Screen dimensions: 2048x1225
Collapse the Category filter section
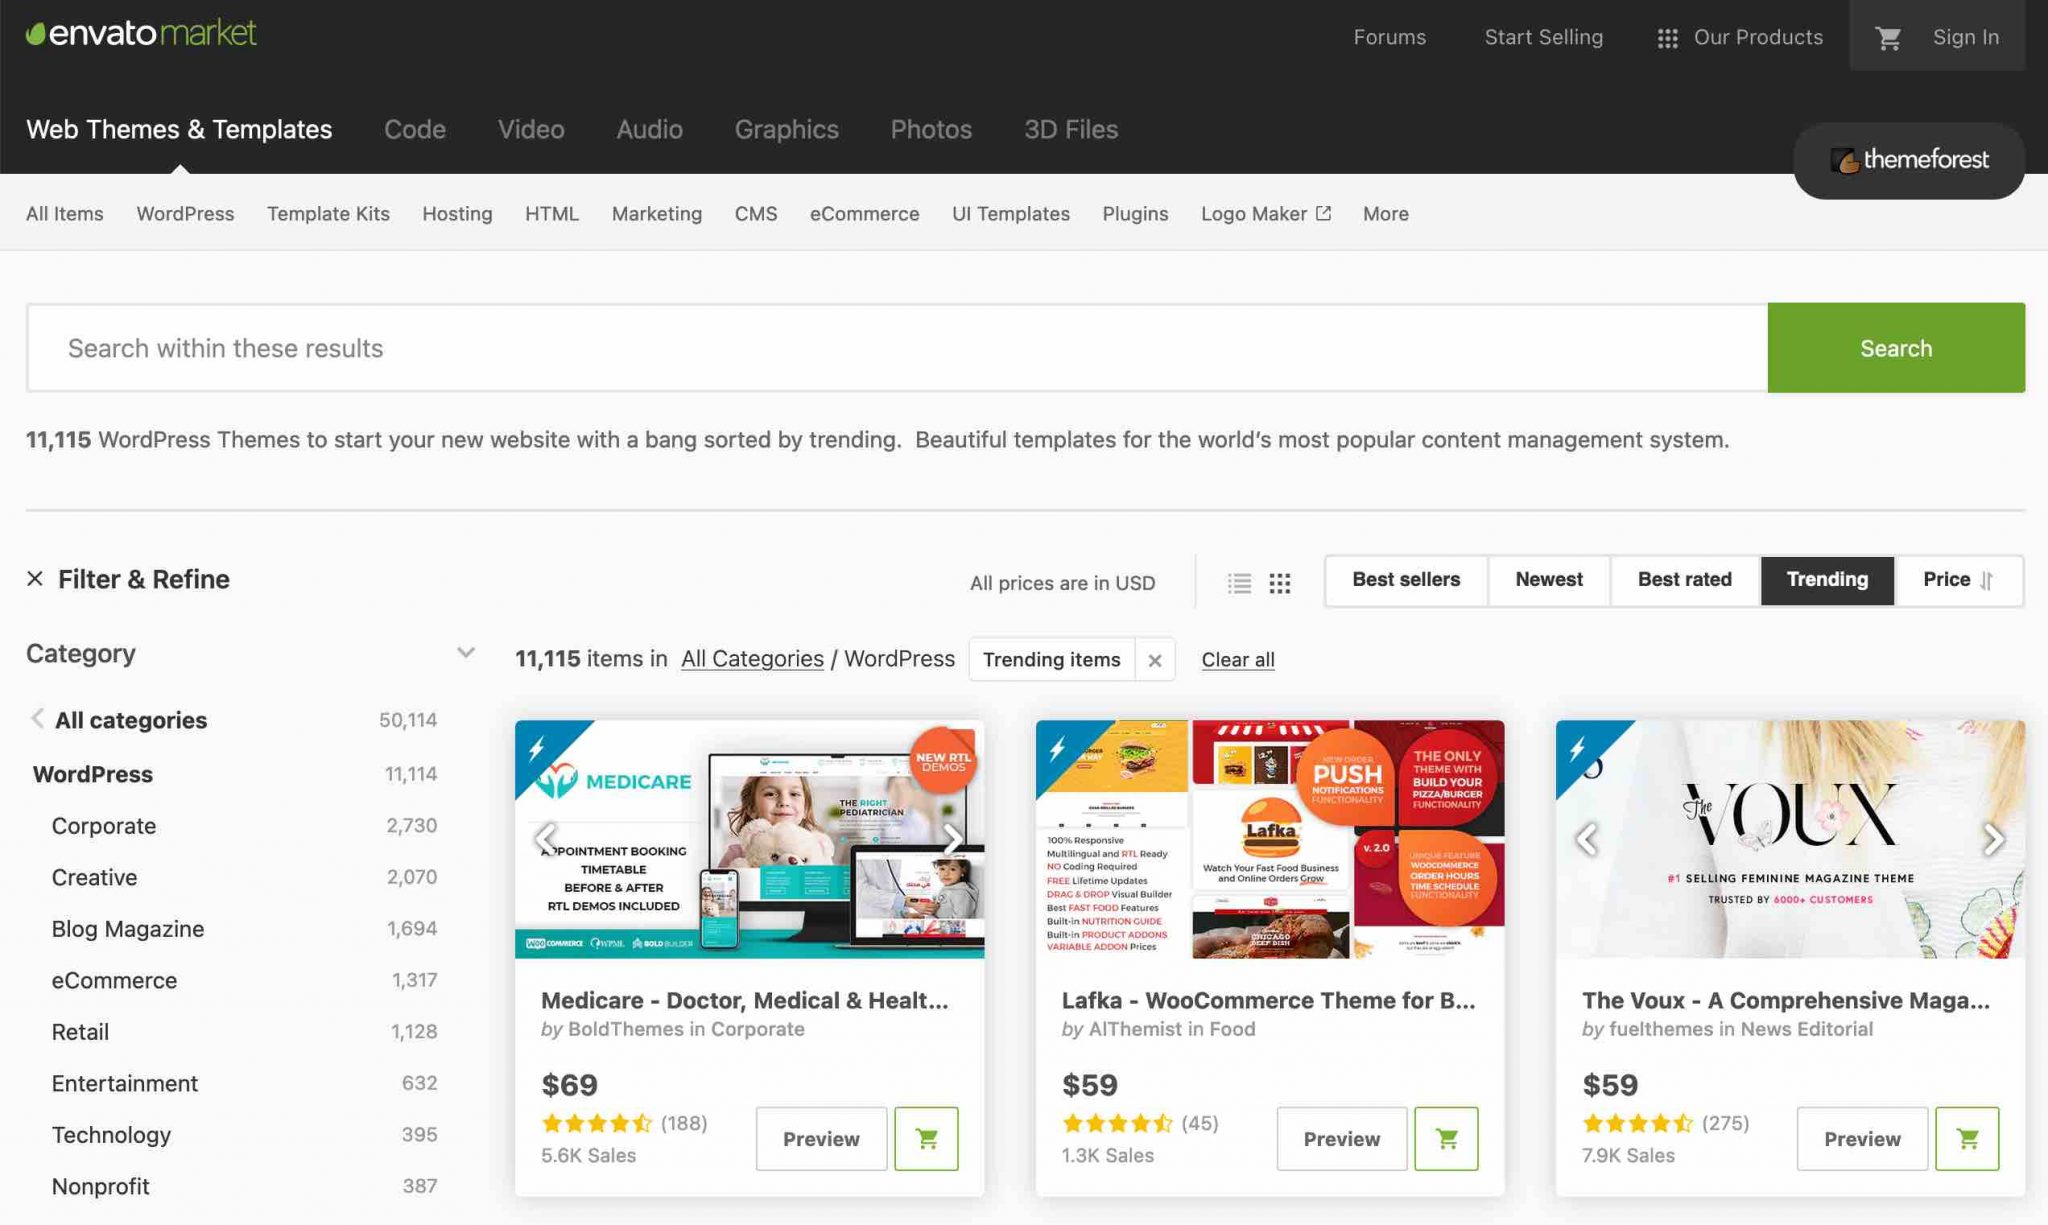pyautogui.click(x=466, y=652)
